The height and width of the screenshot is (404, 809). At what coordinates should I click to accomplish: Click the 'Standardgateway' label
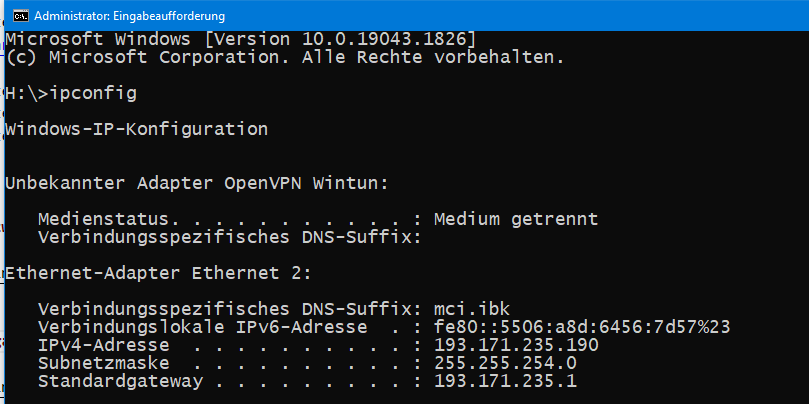120,381
